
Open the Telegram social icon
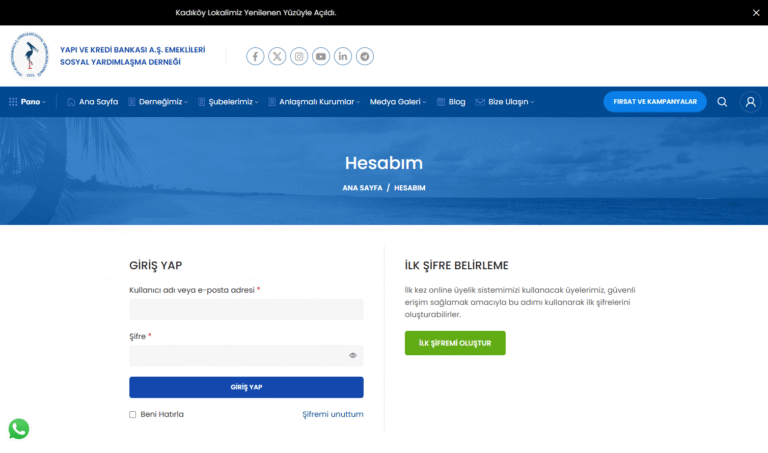point(365,56)
